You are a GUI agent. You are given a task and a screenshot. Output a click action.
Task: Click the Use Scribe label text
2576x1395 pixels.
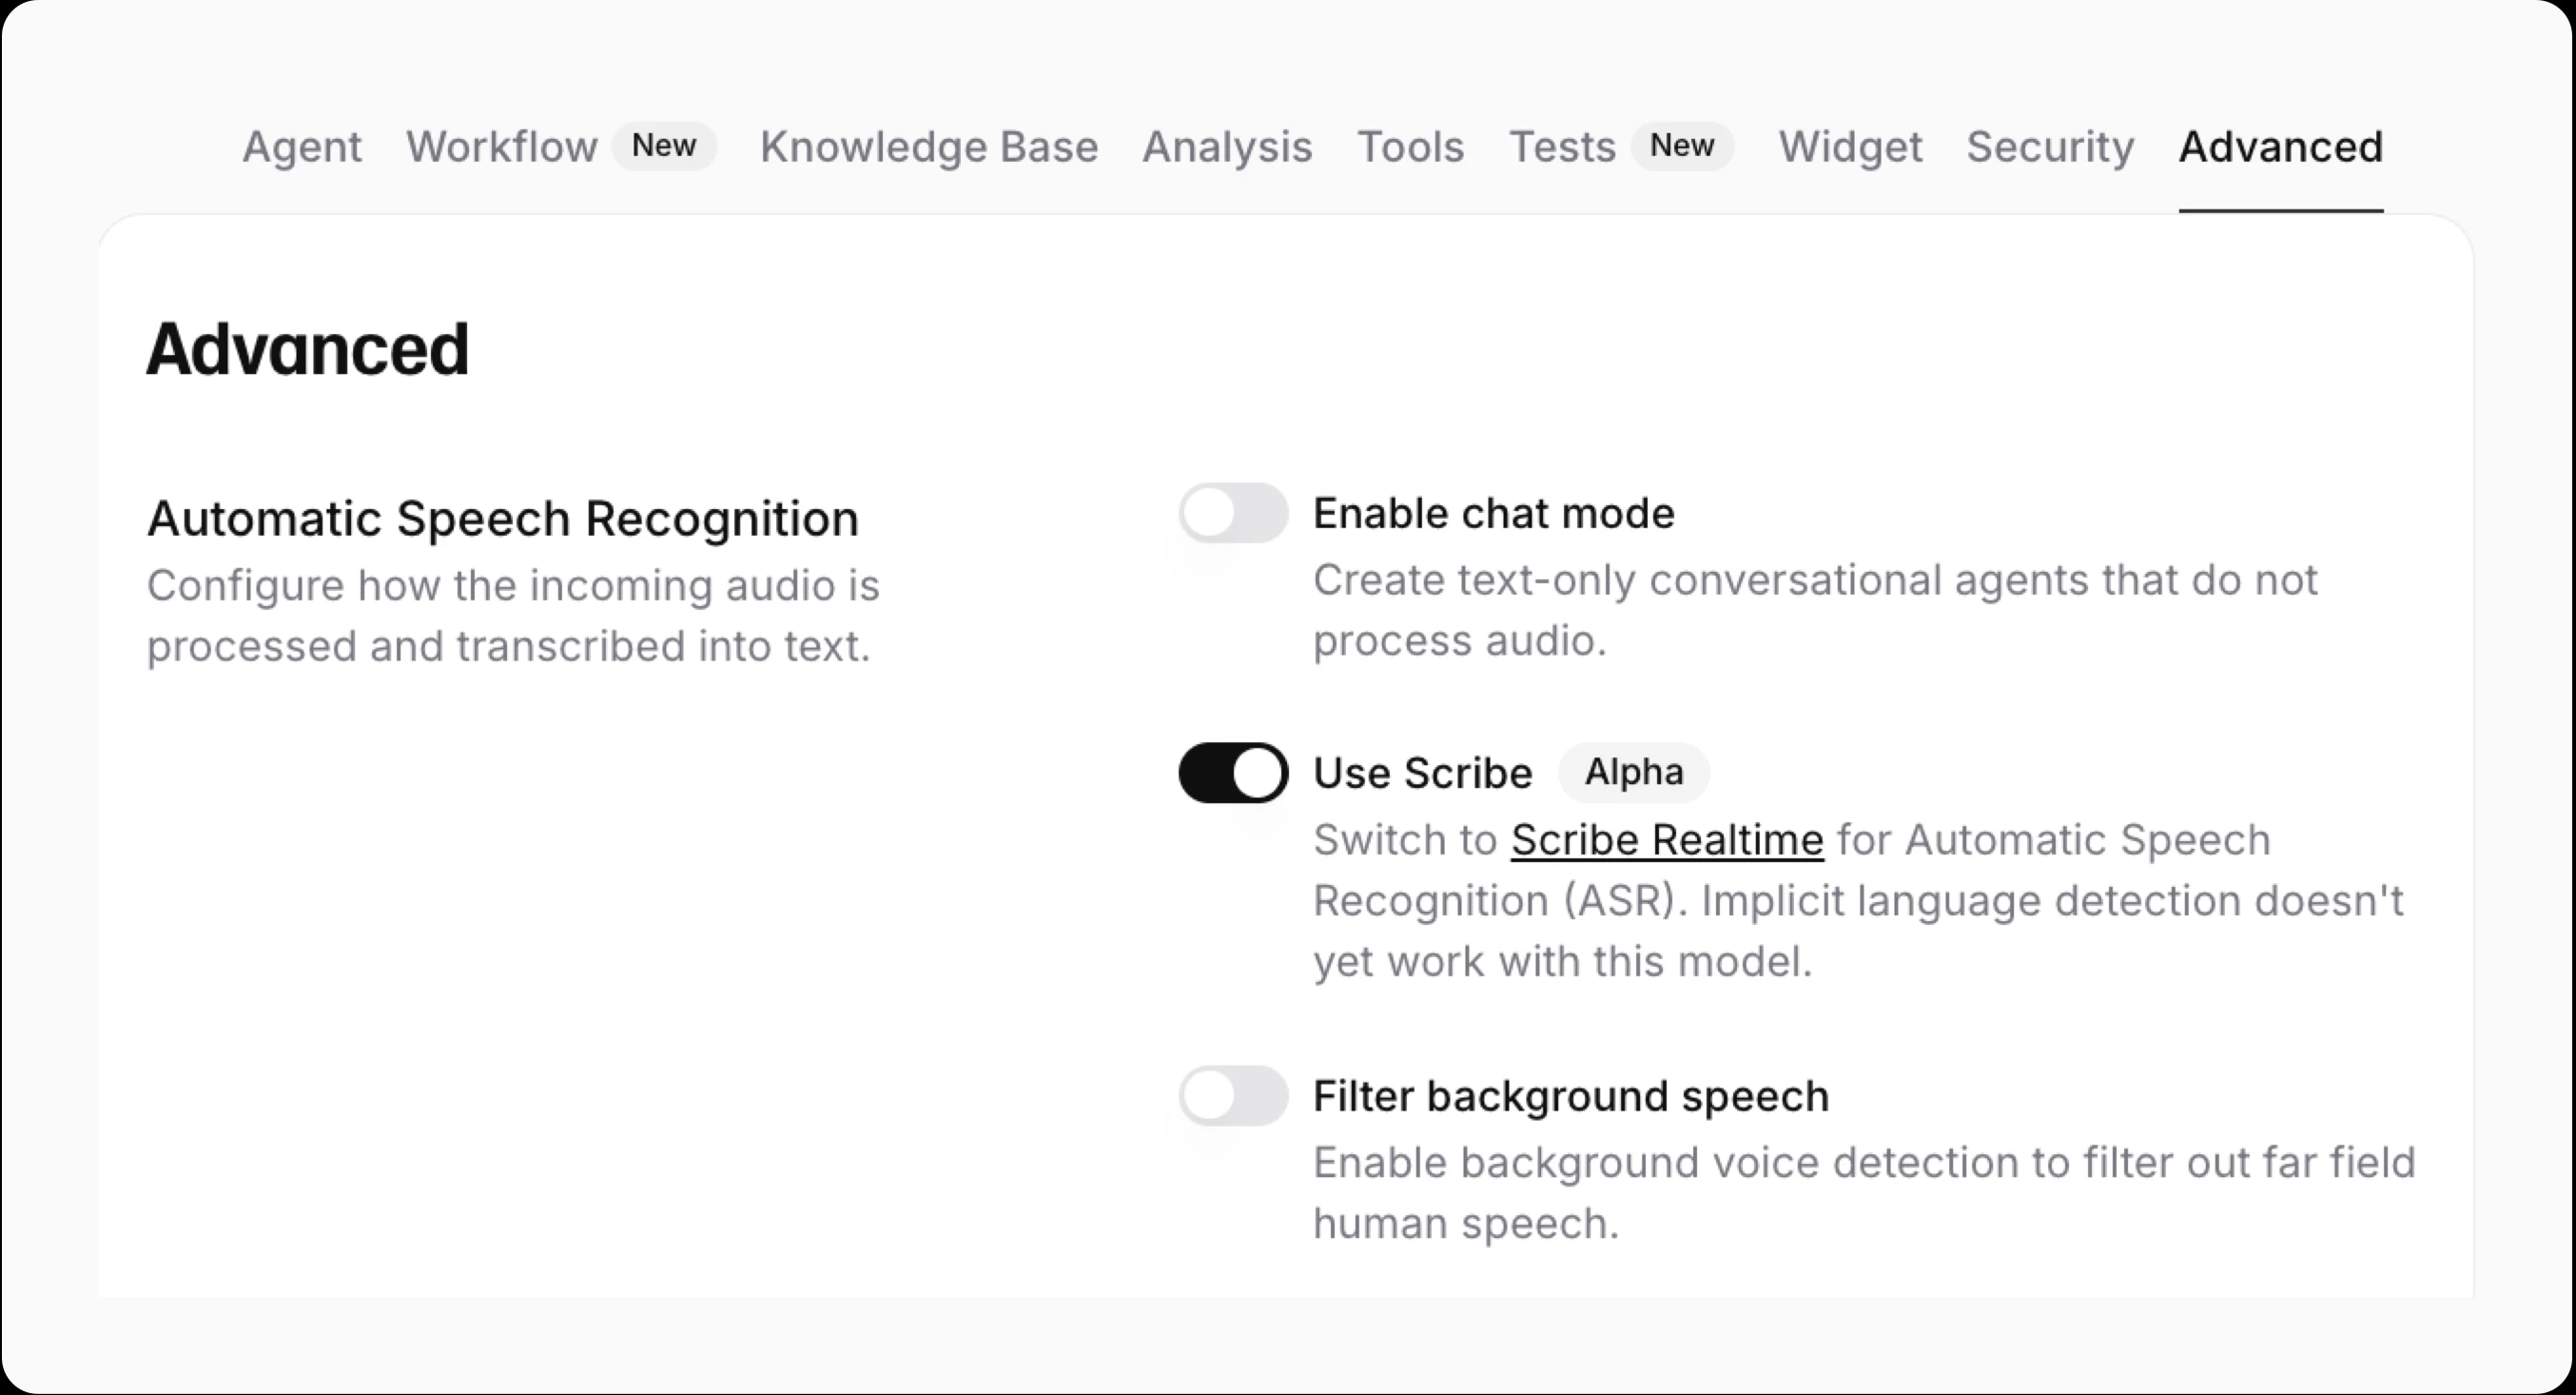click(x=1422, y=773)
